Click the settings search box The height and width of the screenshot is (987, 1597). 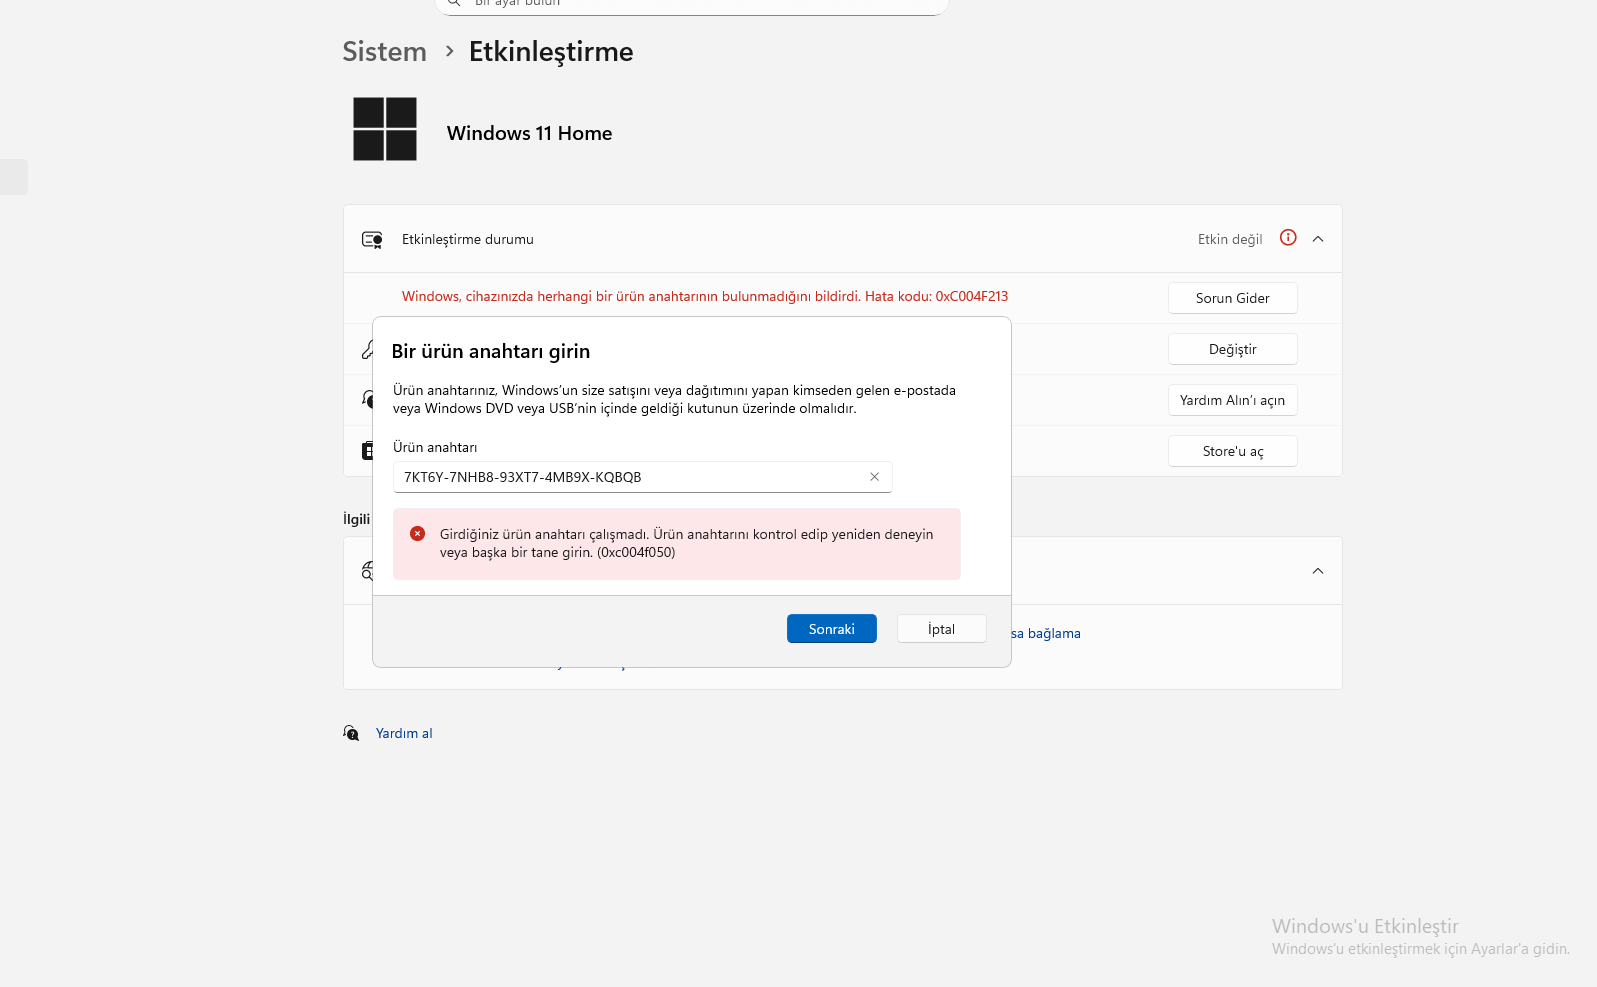click(x=692, y=4)
